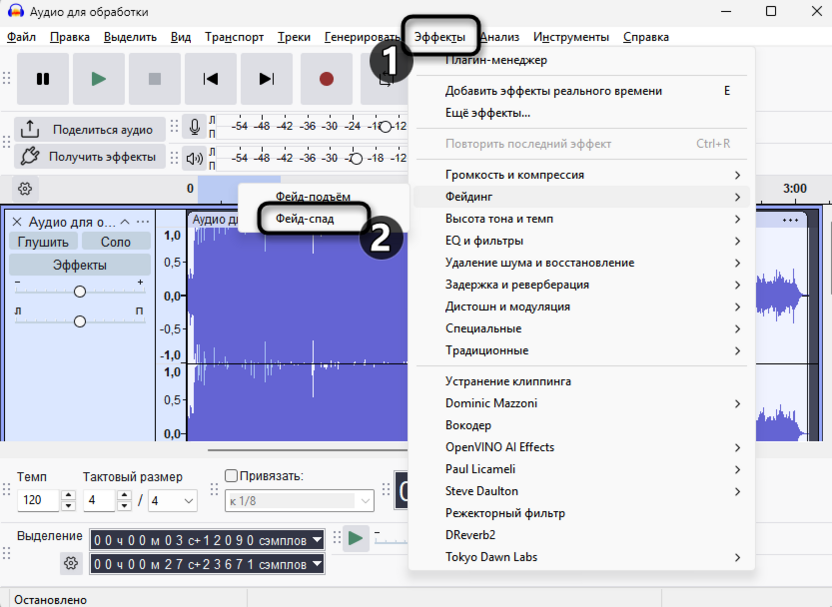This screenshot has height=607, width=832.
Task: Open timeline options gear icon
Action: (x=25, y=188)
